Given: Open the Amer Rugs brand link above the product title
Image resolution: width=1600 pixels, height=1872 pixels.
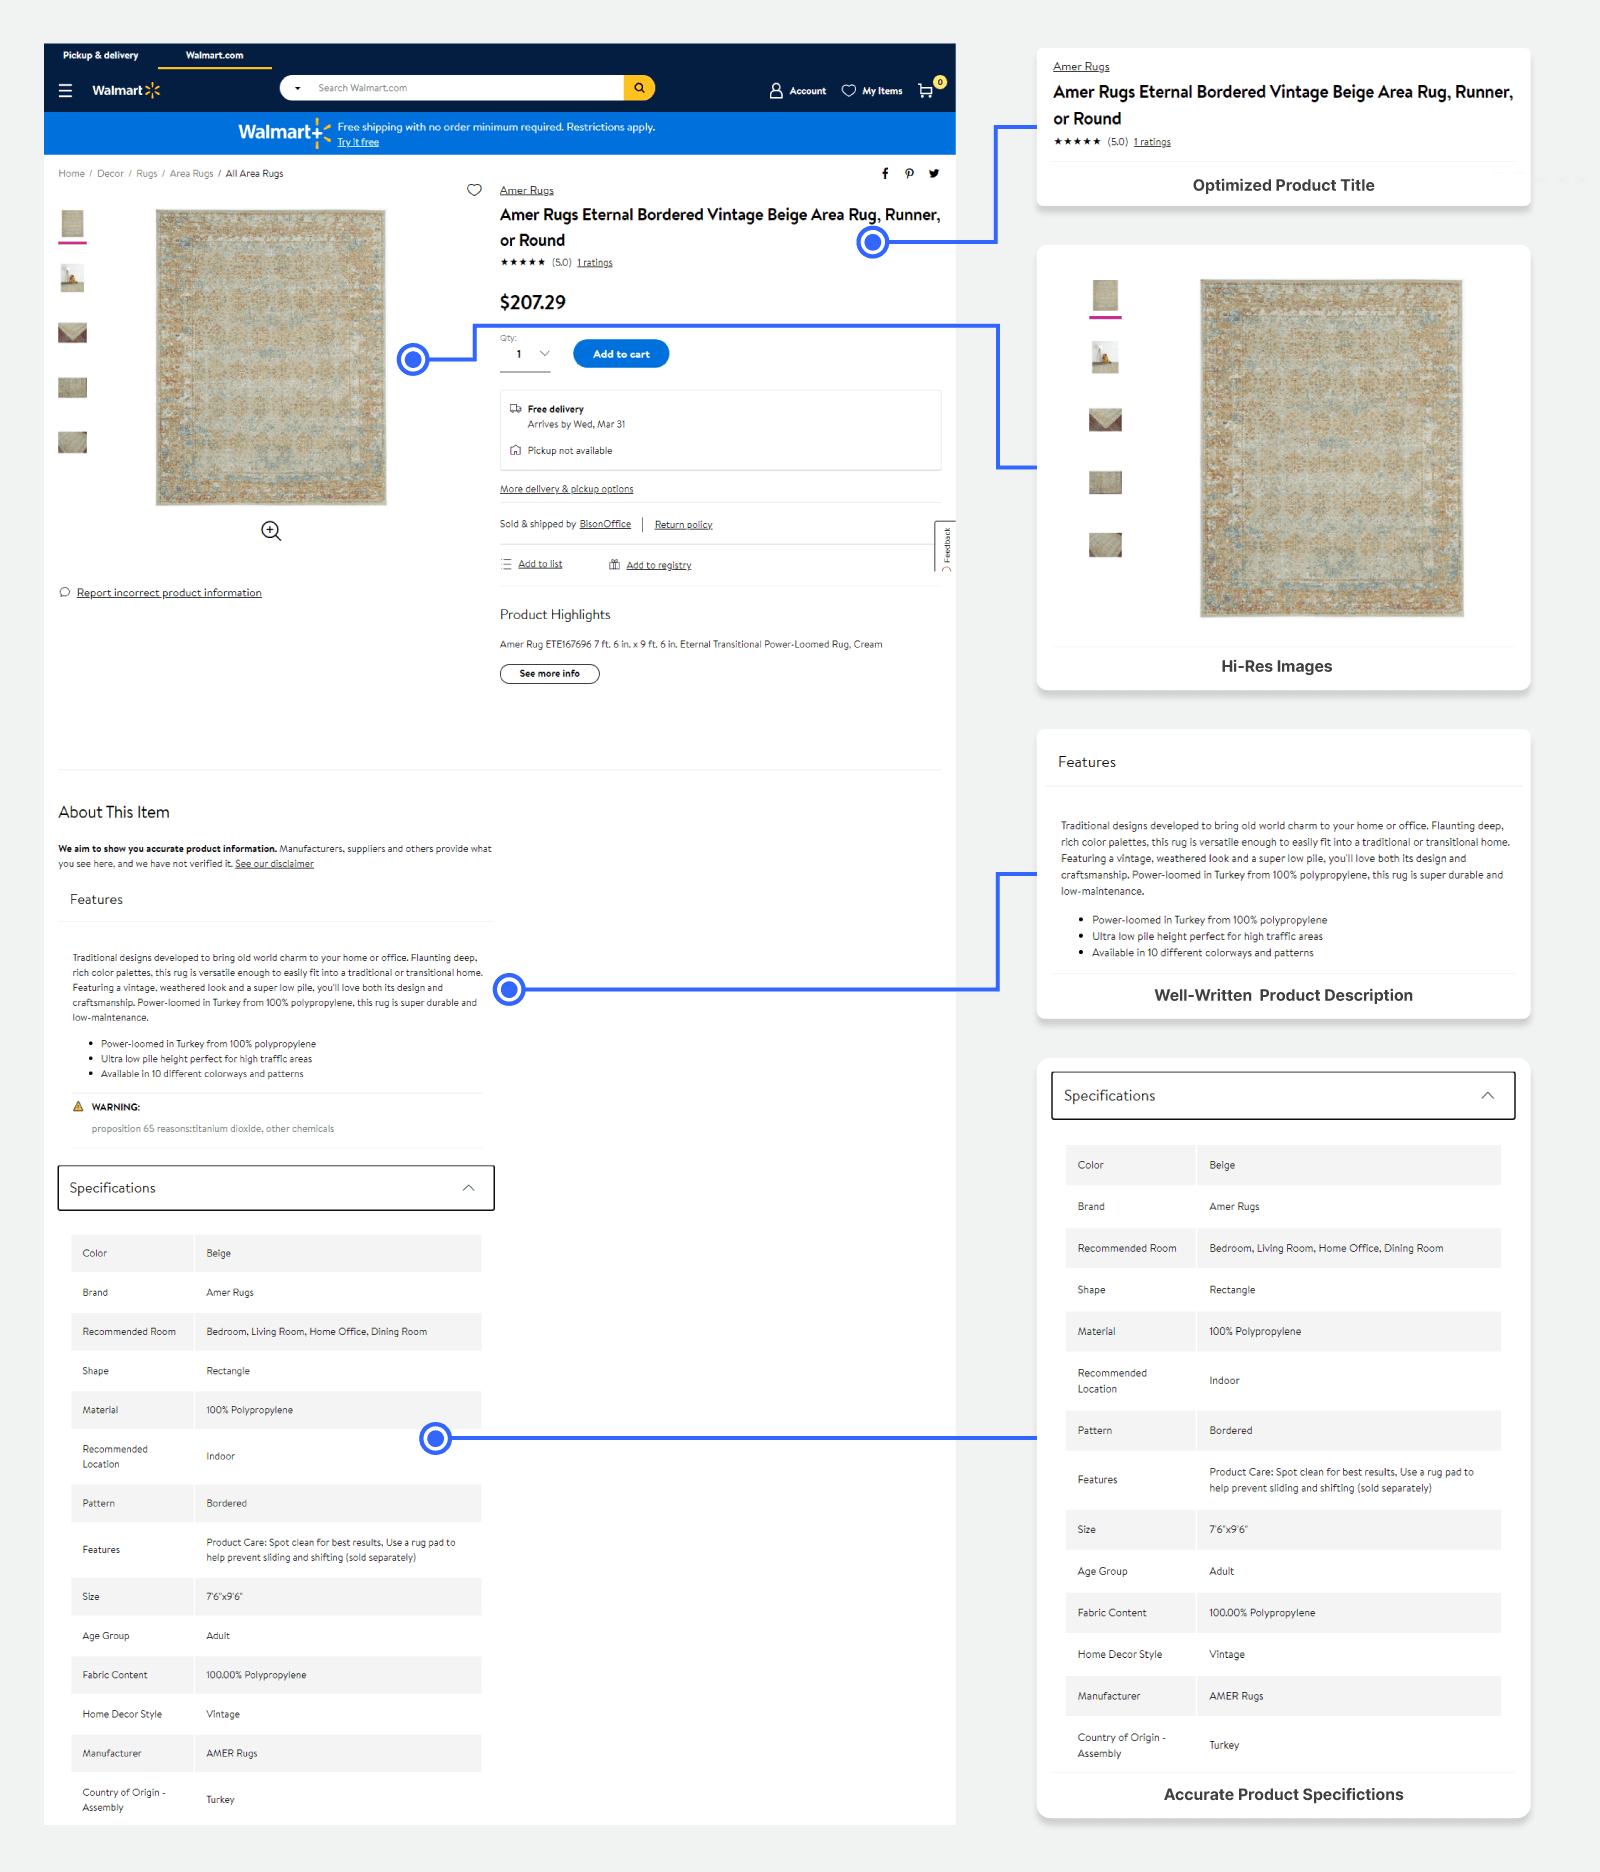Looking at the screenshot, I should 526,190.
